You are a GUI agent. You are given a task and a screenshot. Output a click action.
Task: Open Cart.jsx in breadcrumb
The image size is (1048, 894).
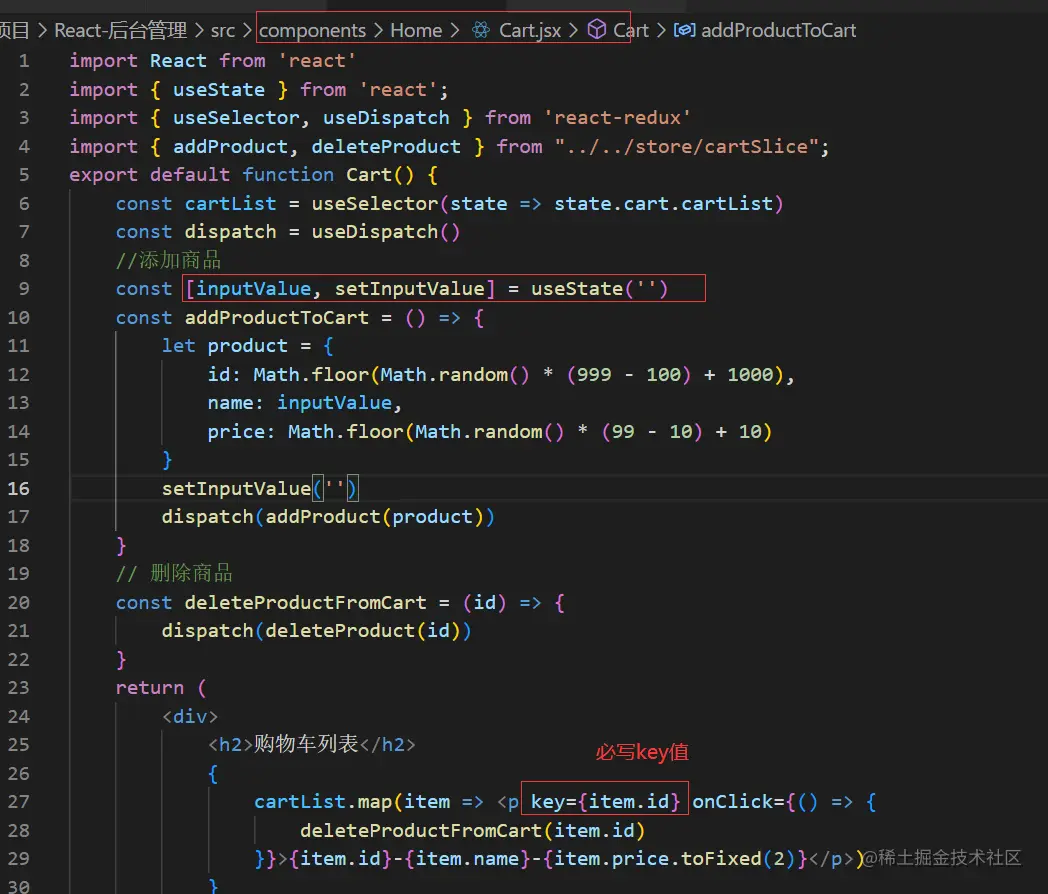(530, 31)
